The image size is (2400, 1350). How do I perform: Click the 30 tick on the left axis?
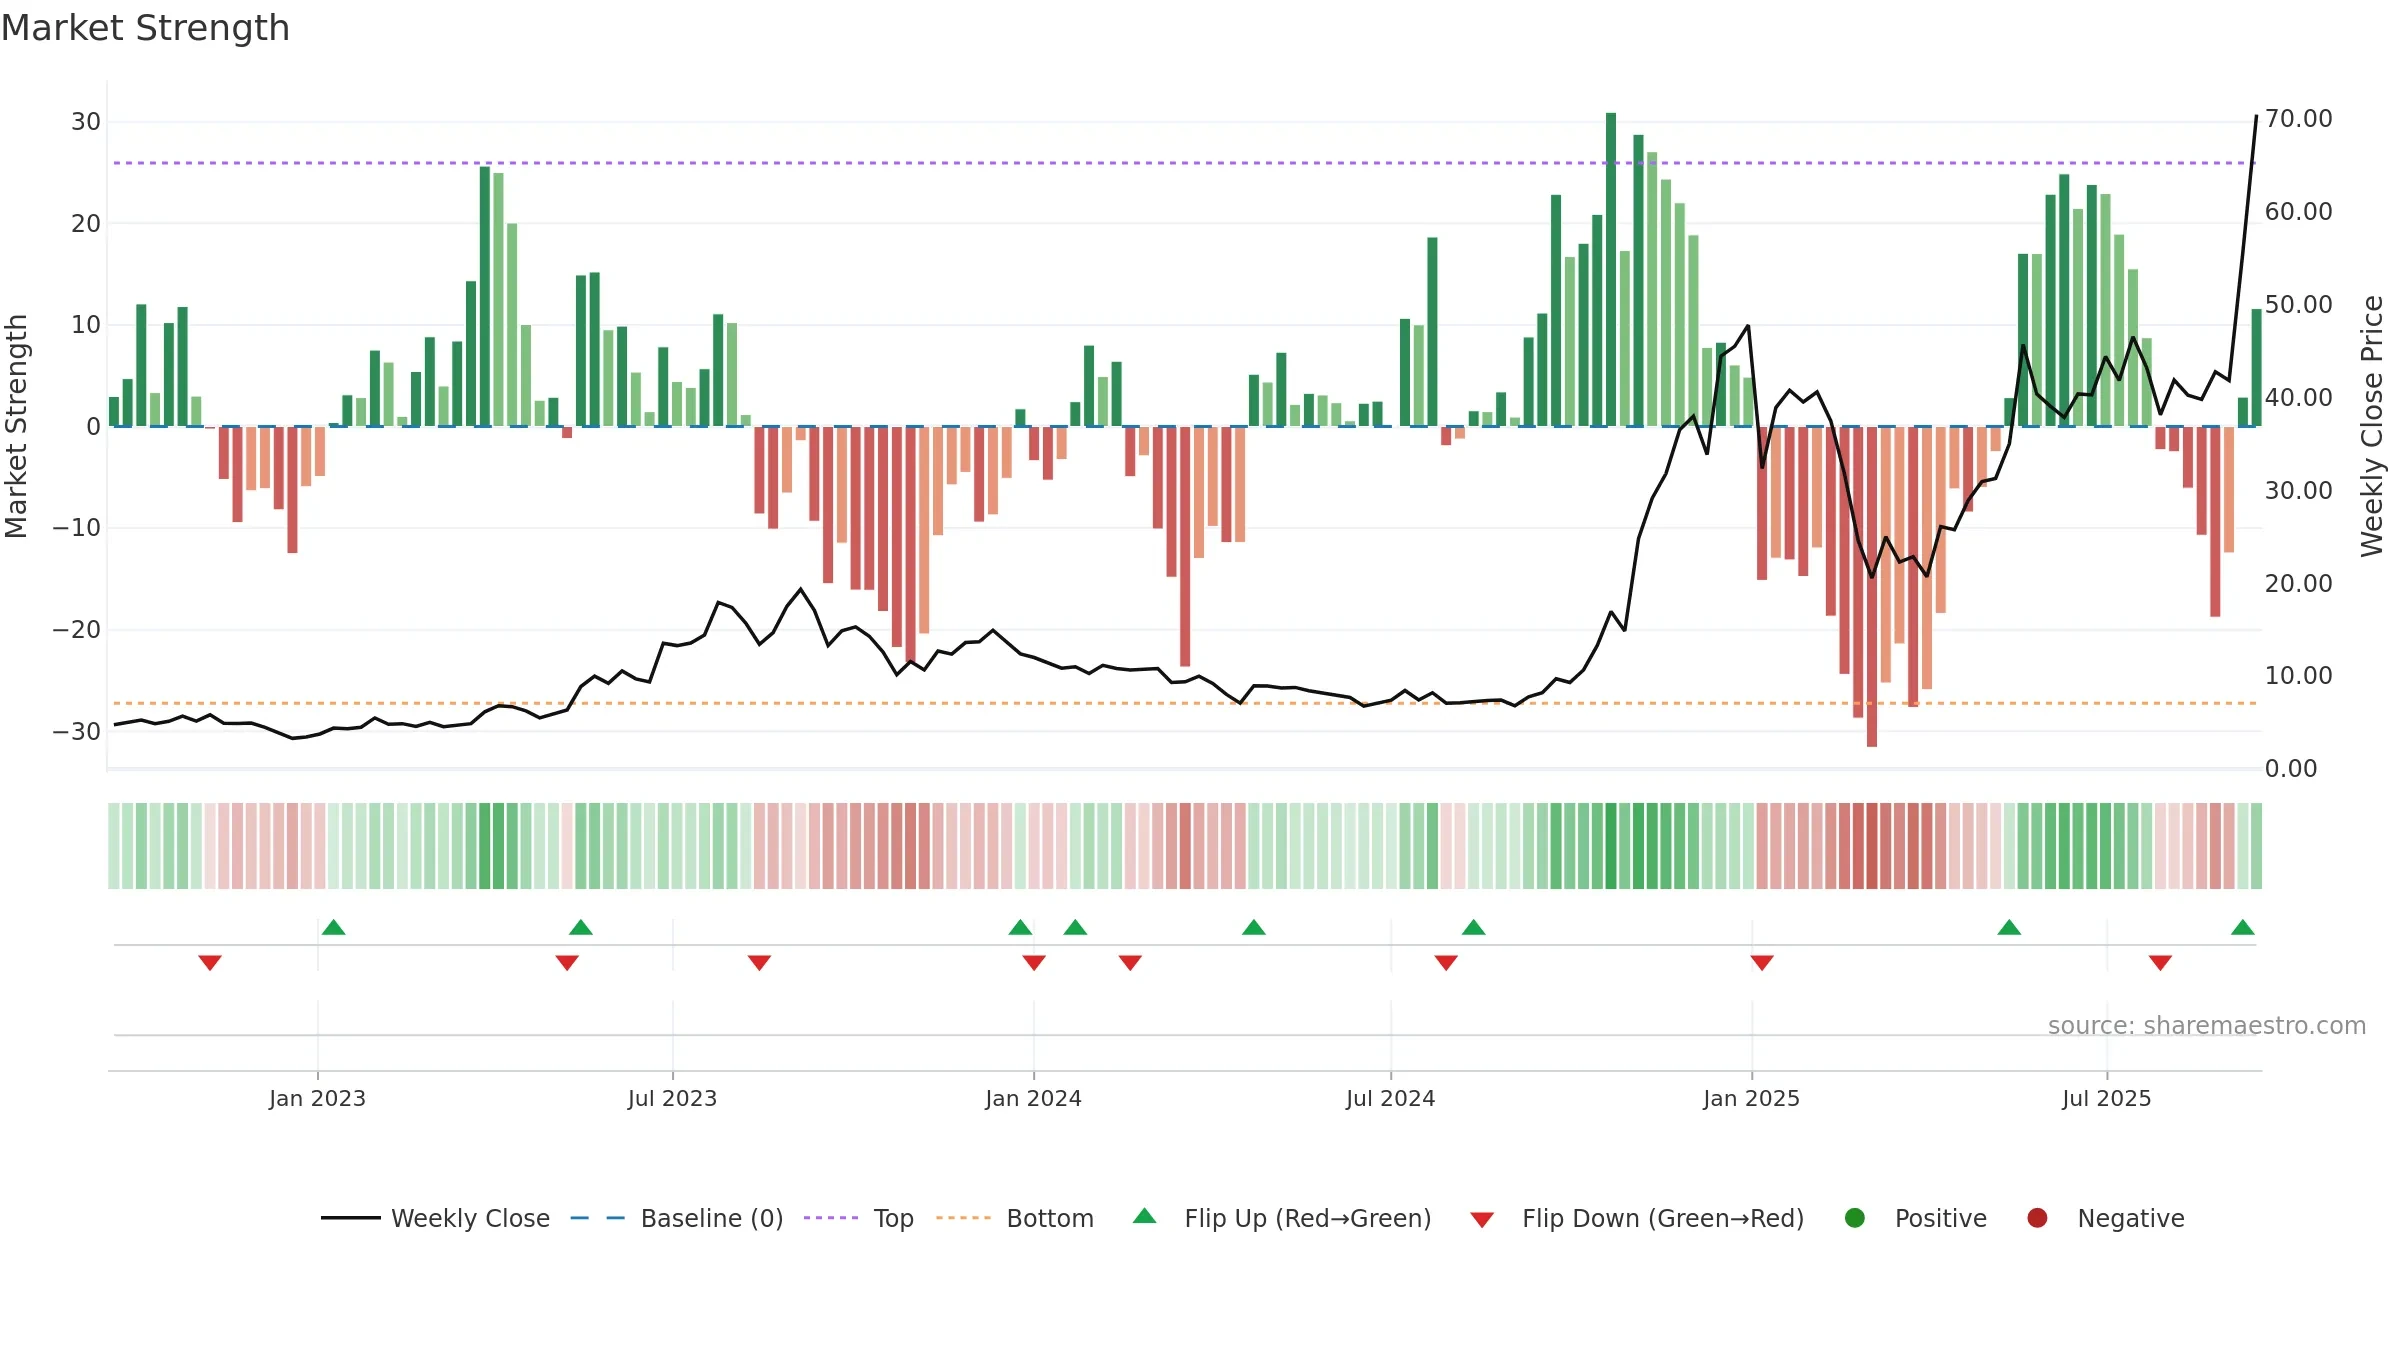[86, 122]
